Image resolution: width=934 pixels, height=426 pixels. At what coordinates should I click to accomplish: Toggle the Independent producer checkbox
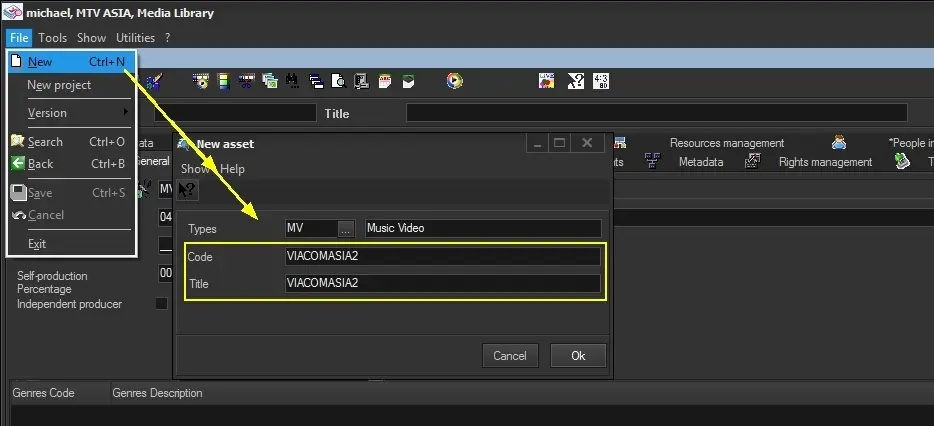pos(161,304)
